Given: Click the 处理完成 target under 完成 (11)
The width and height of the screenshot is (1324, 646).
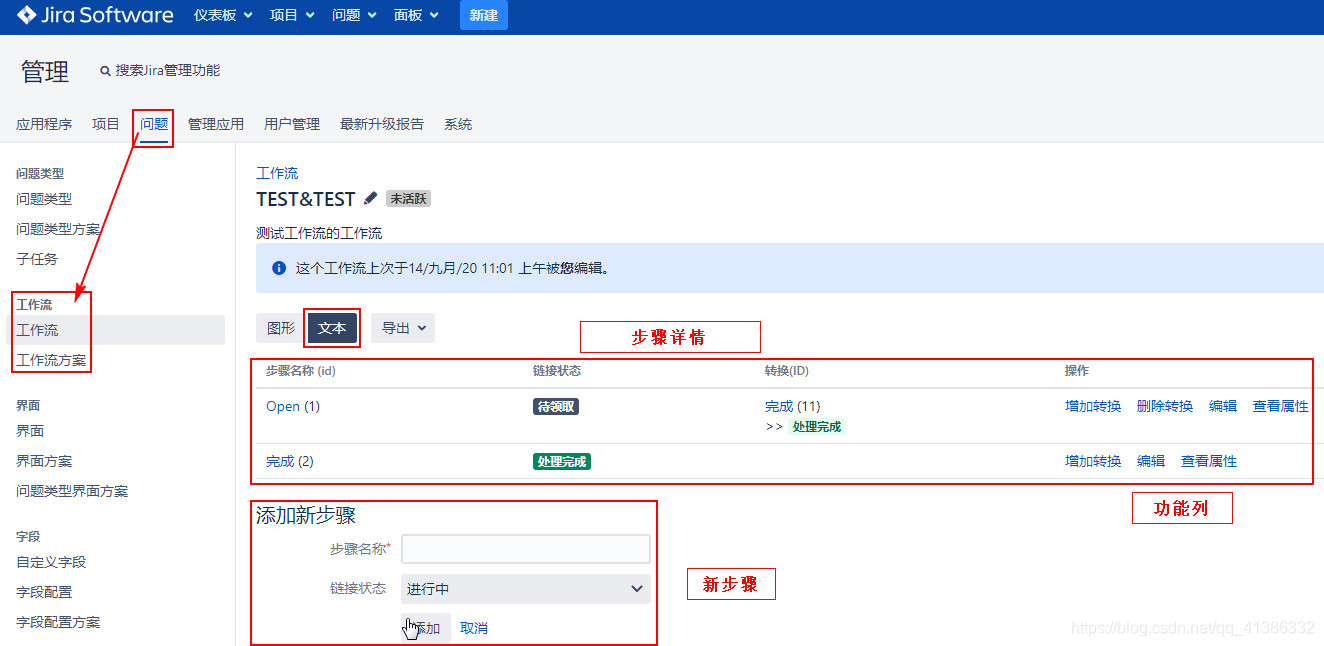Looking at the screenshot, I should pos(817,427).
